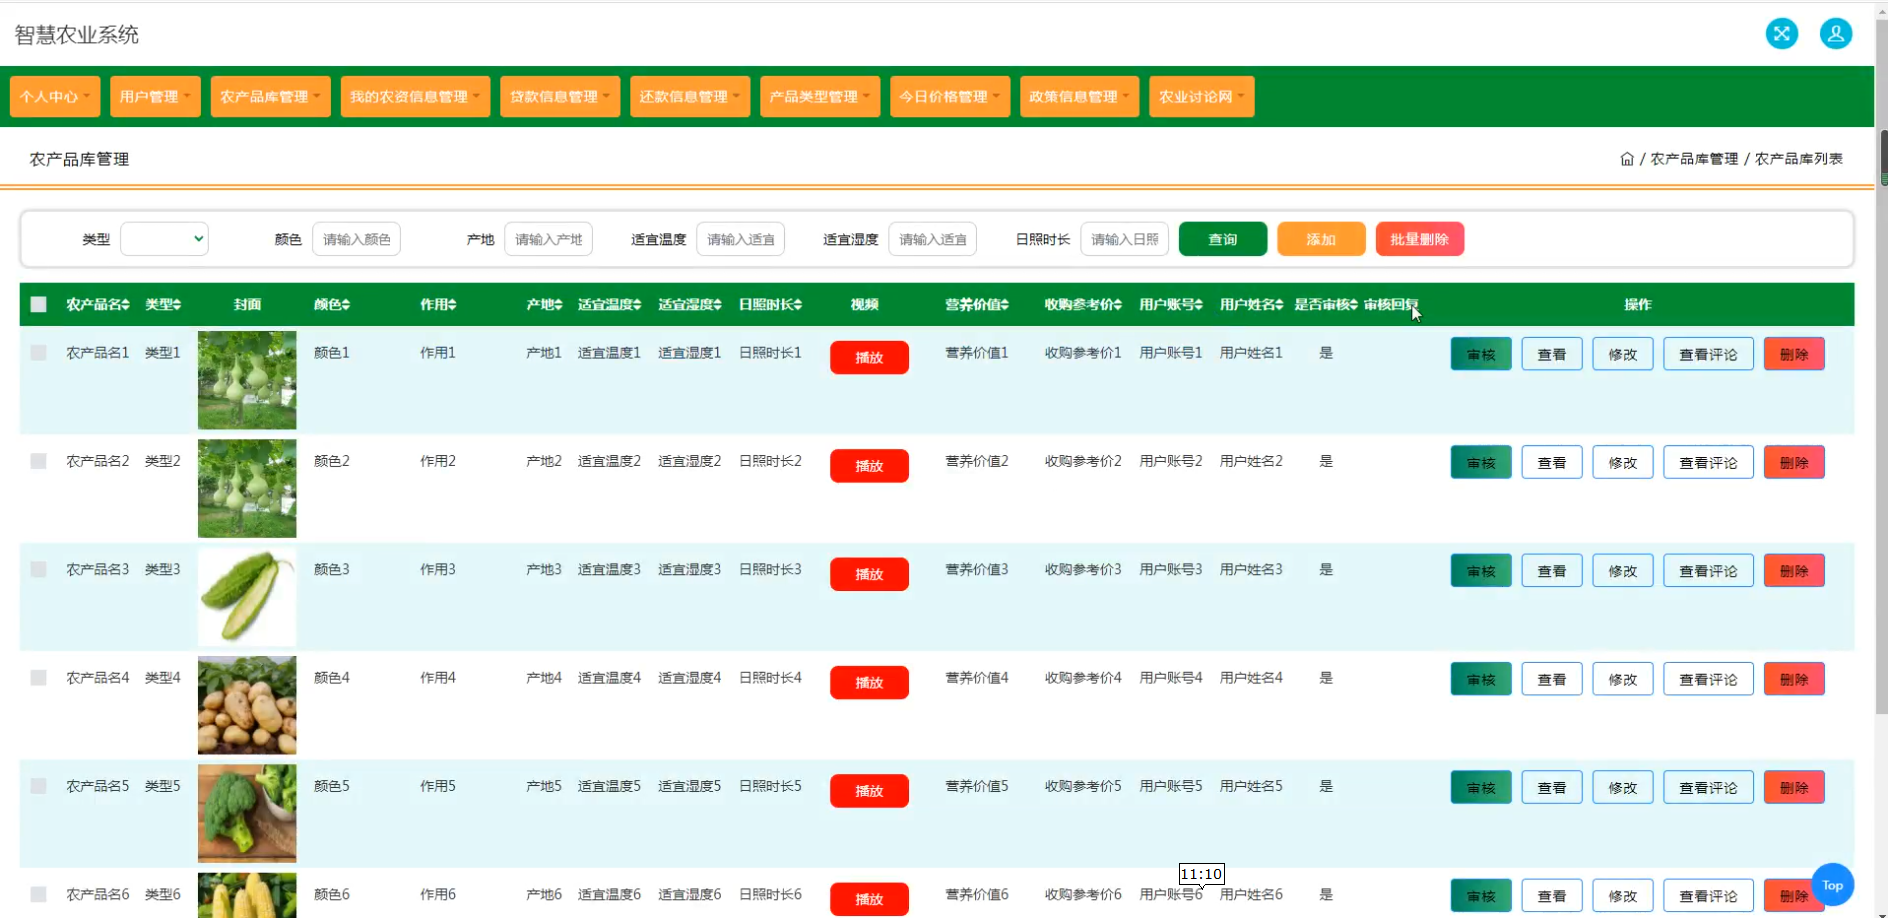Click 查看评论 for 农产品名2
Screen dimensions: 1888x918
[1708, 462]
